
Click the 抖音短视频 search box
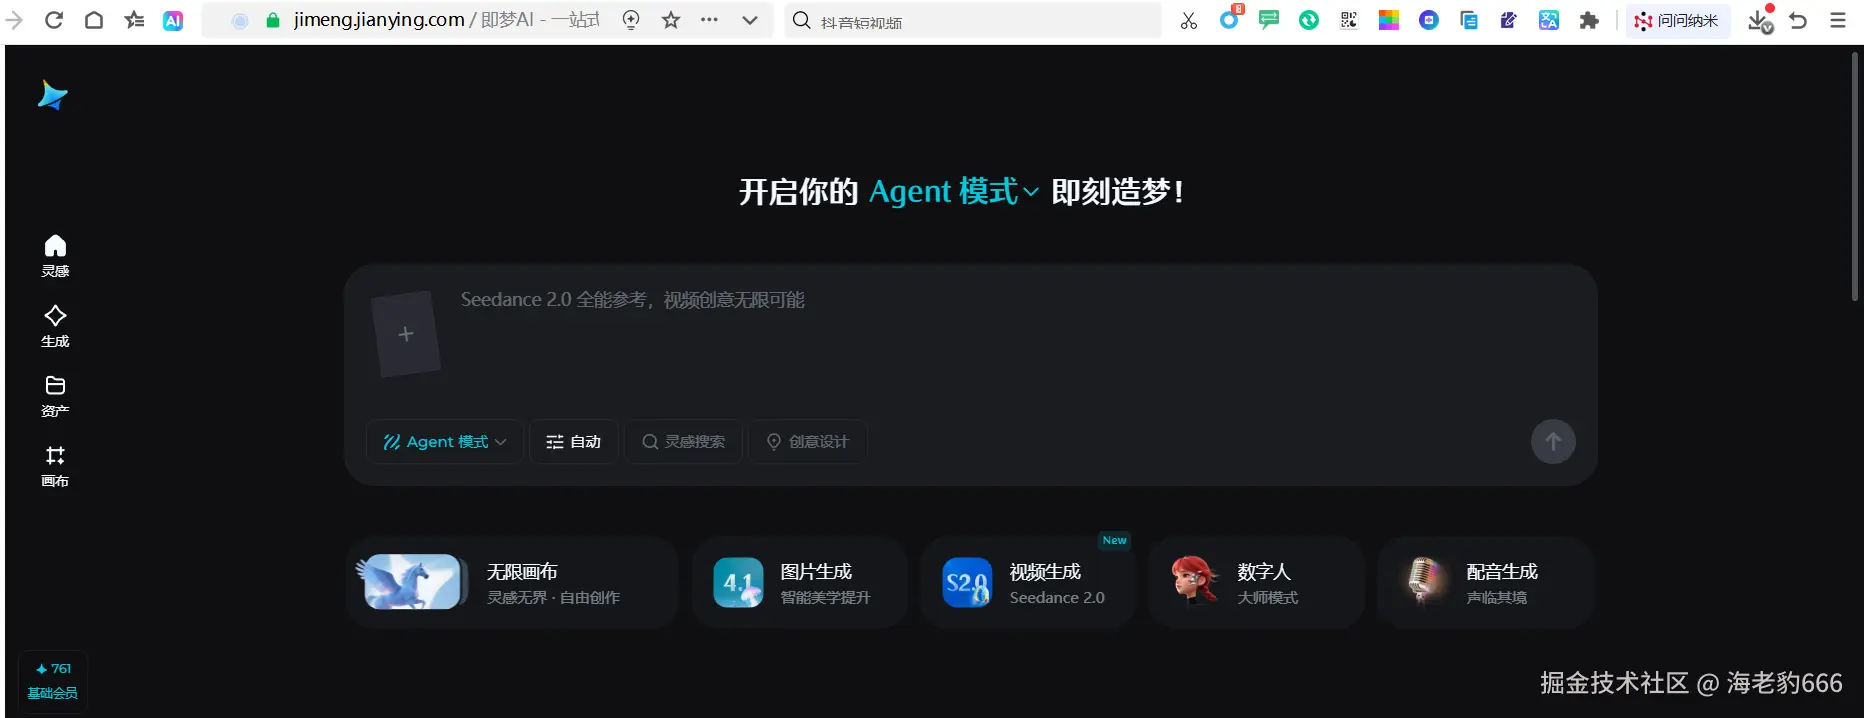point(972,21)
